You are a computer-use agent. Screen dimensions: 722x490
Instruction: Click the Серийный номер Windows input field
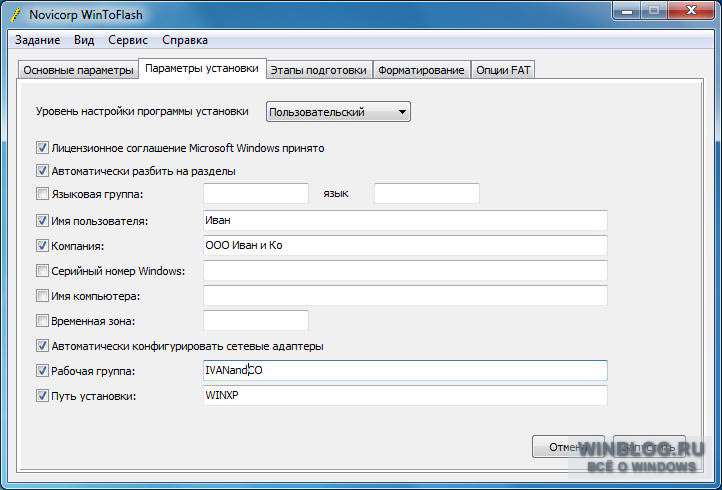pos(405,271)
